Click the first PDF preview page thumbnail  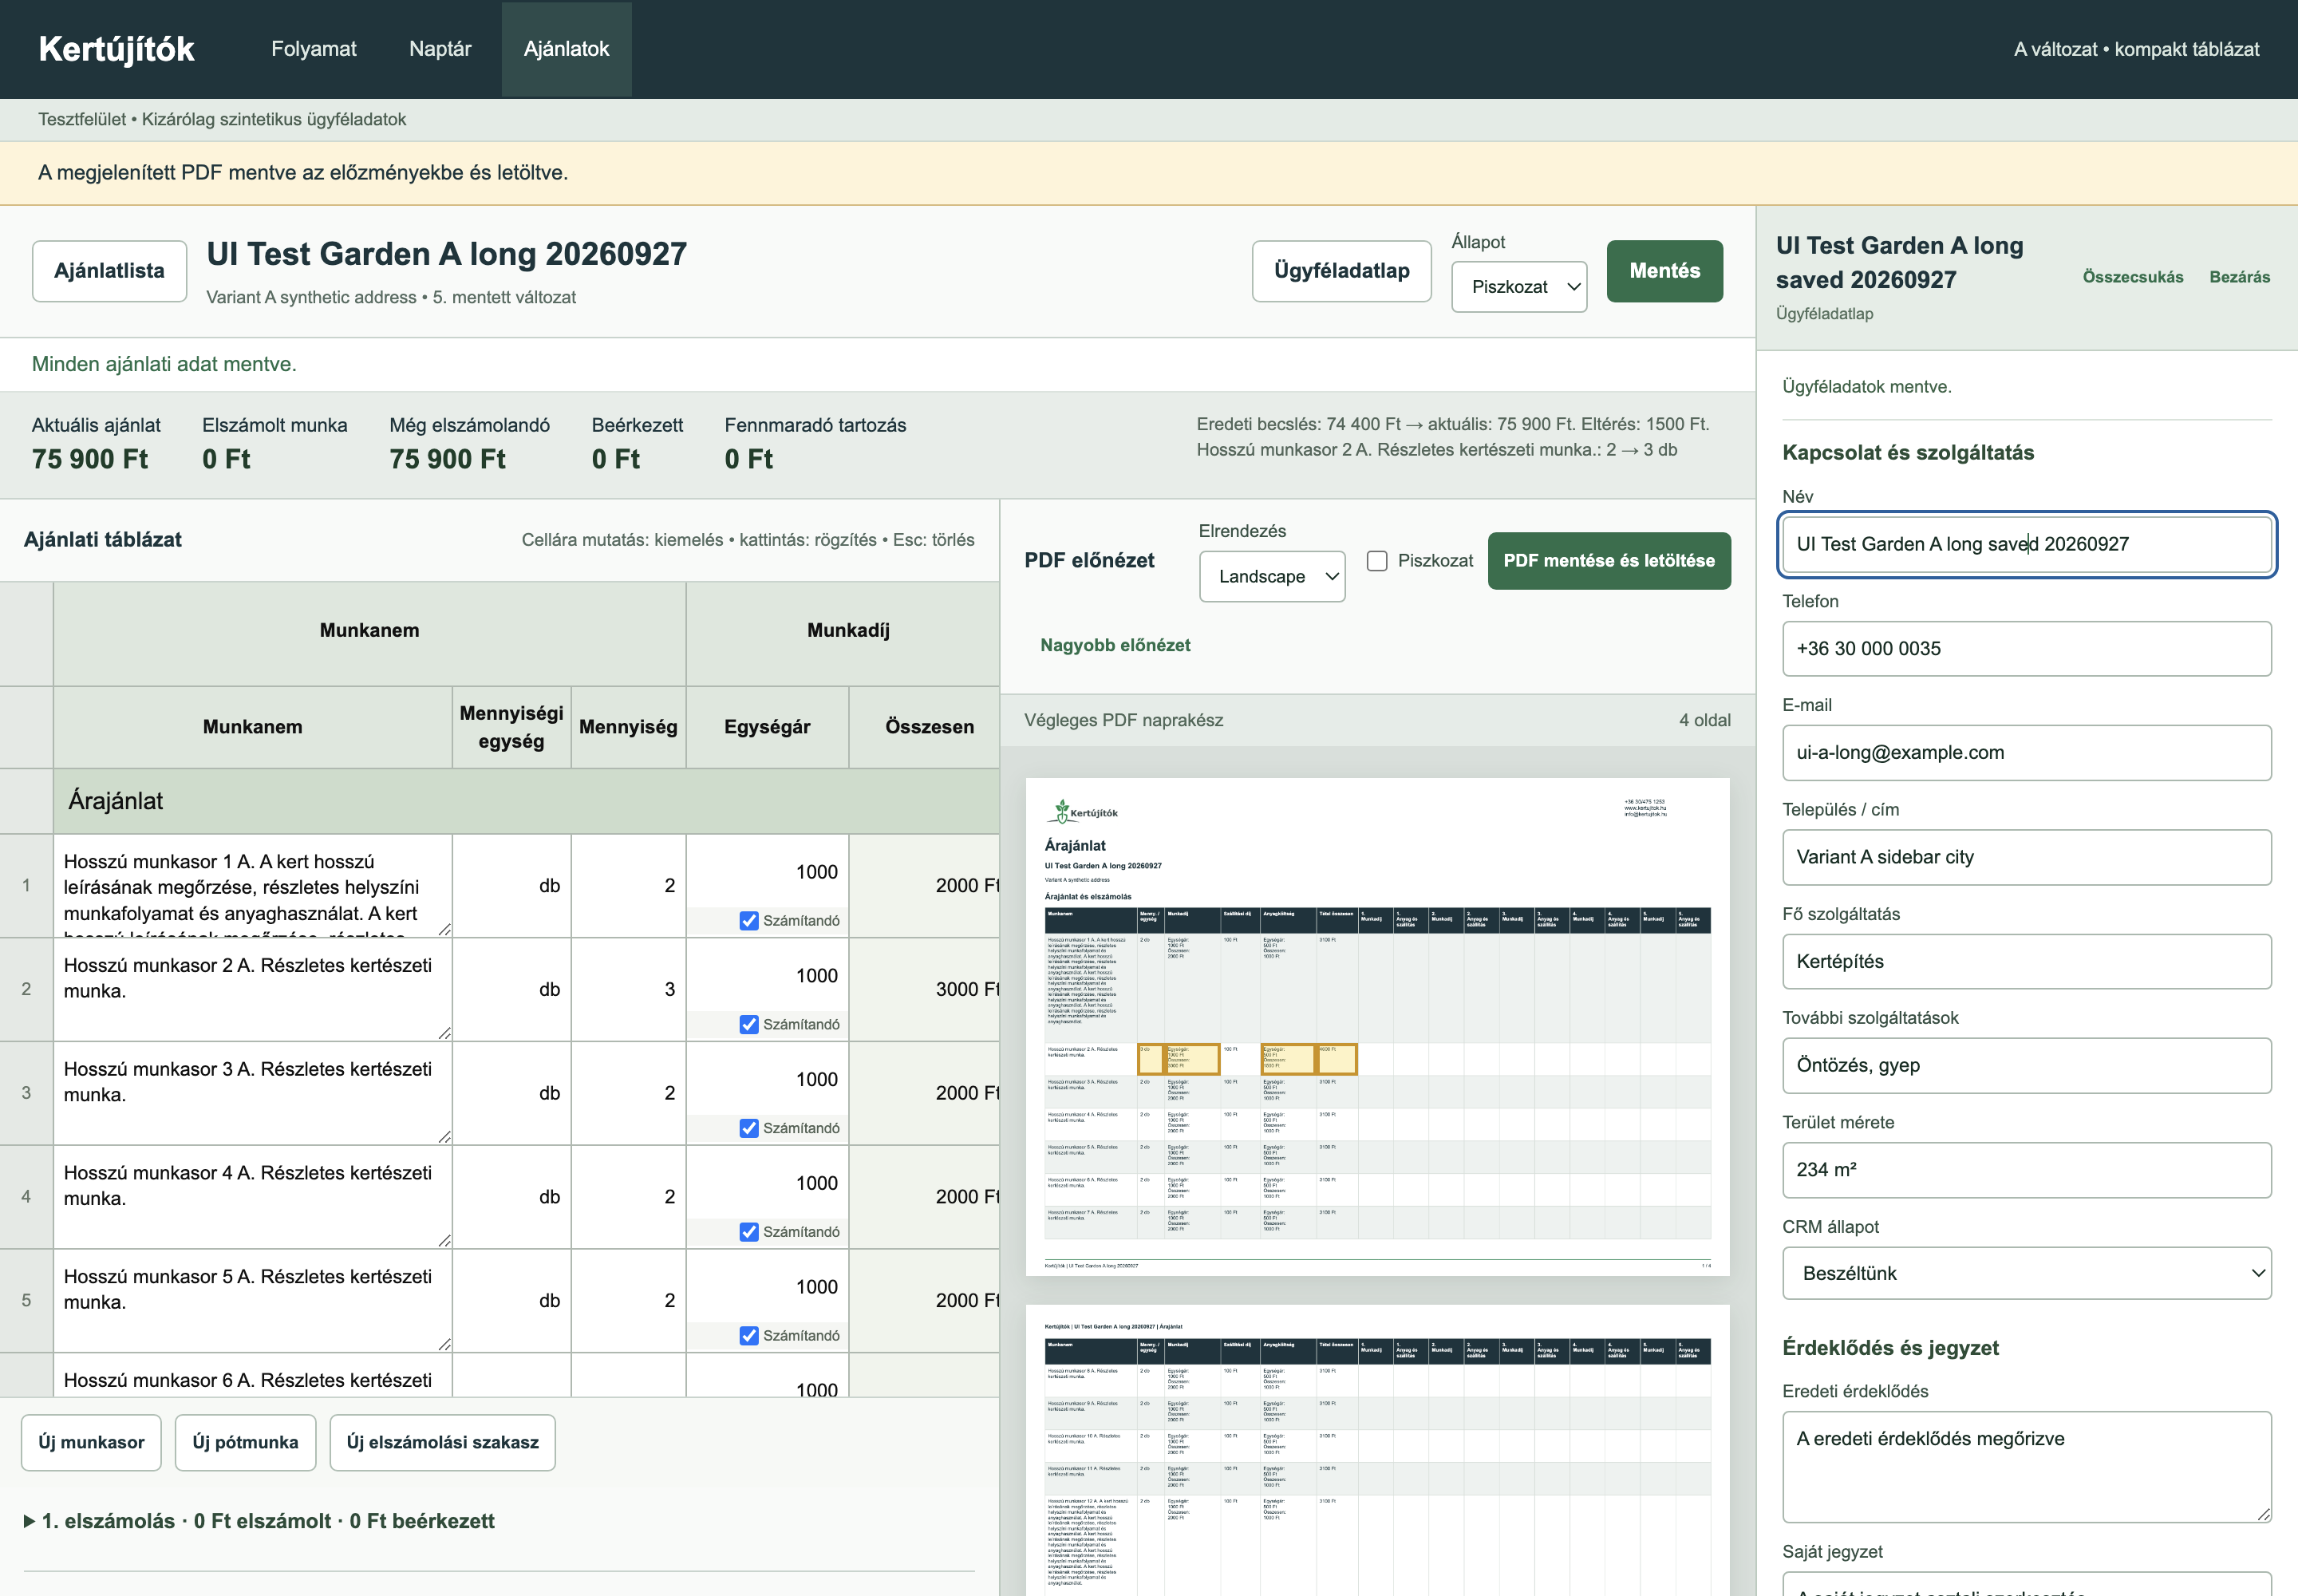(1377, 1026)
